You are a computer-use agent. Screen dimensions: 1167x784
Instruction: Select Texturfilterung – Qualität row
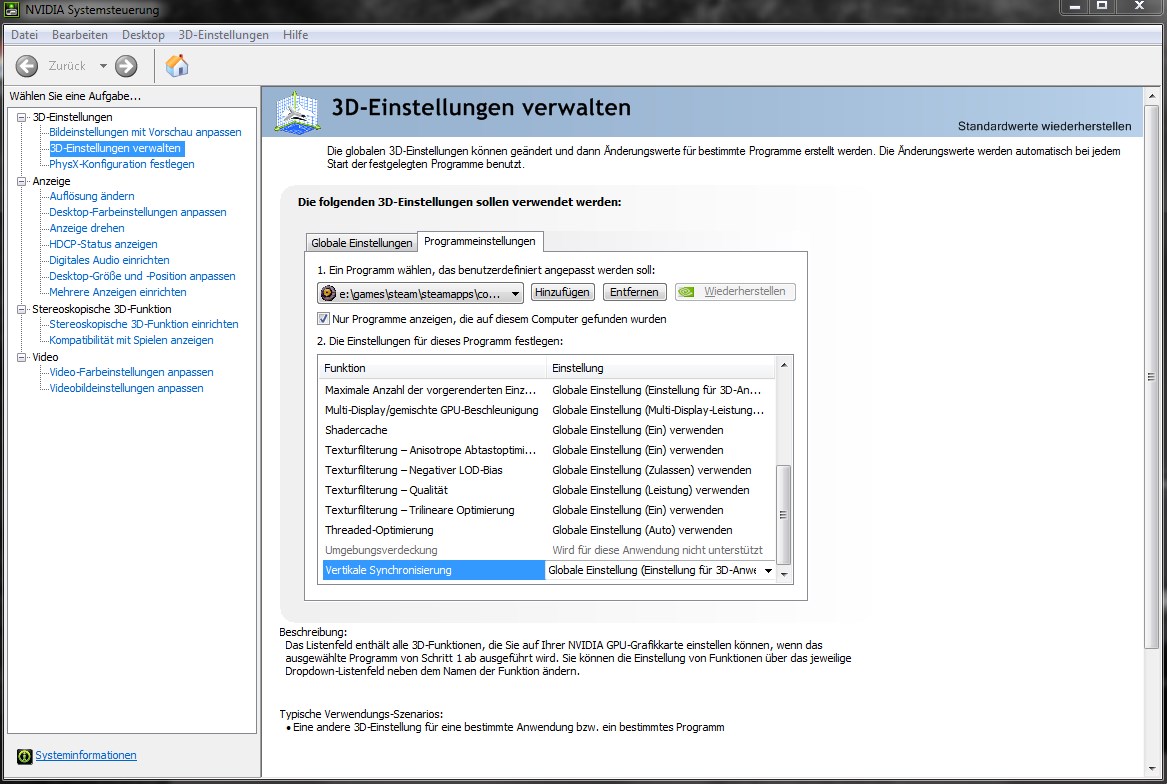point(547,491)
